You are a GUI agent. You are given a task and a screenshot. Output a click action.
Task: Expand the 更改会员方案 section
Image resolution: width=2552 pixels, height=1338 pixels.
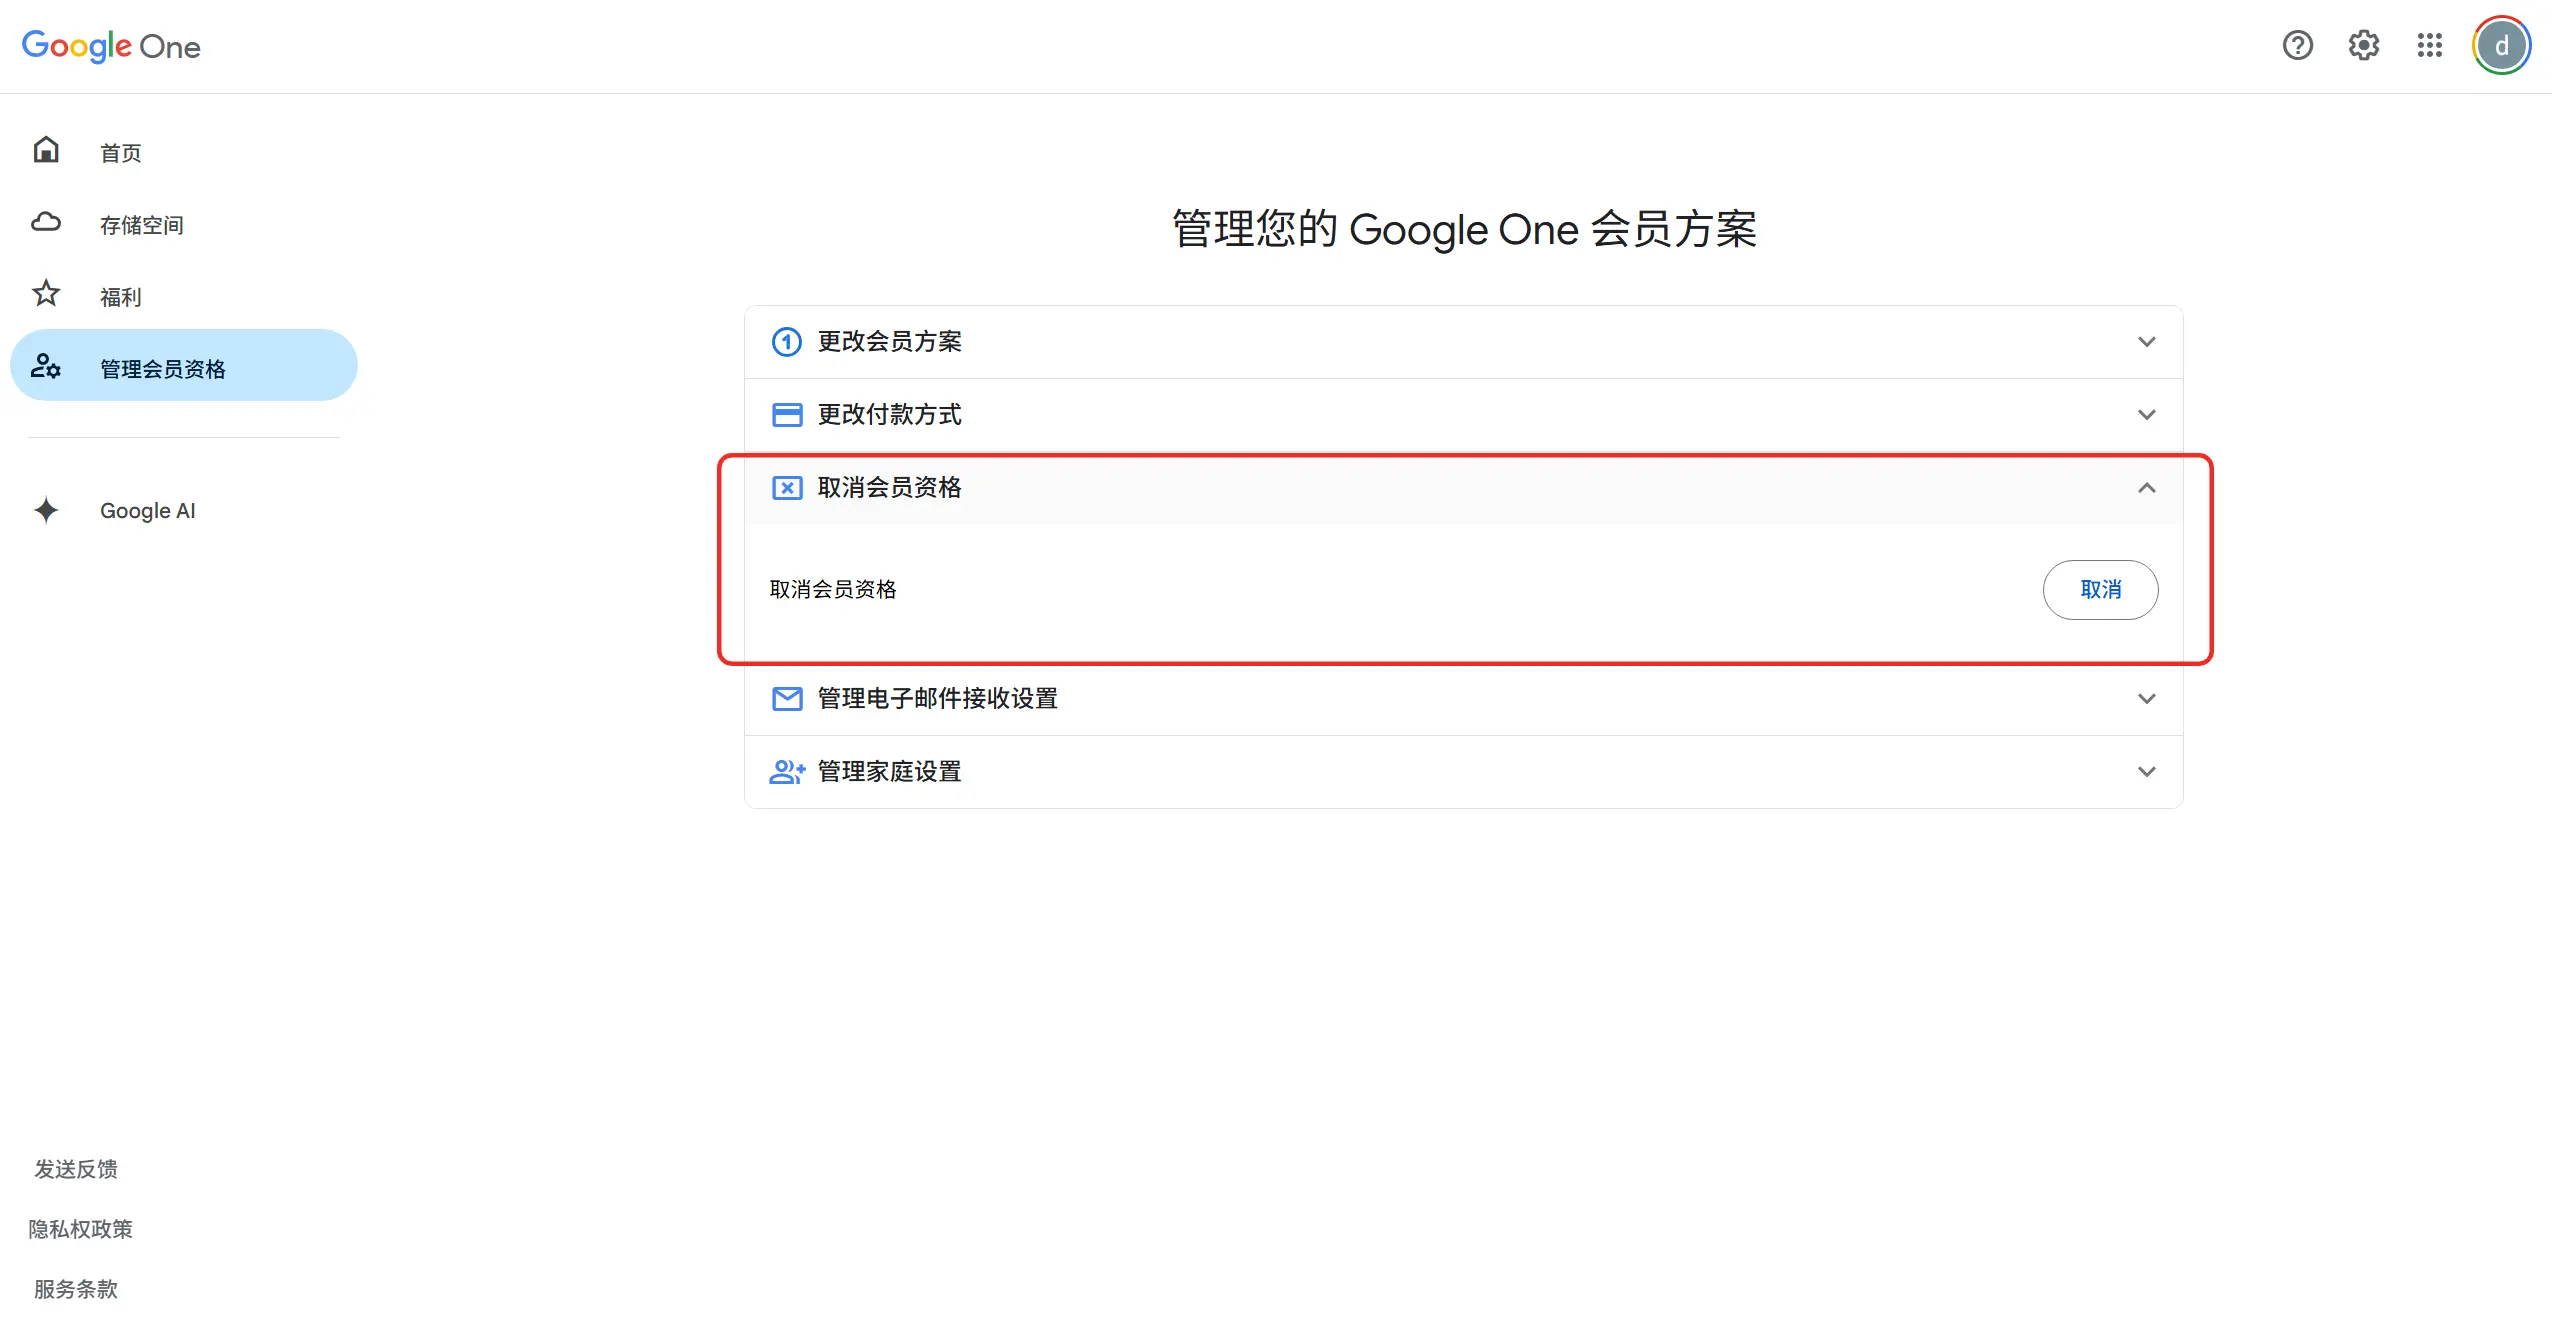(2147, 342)
